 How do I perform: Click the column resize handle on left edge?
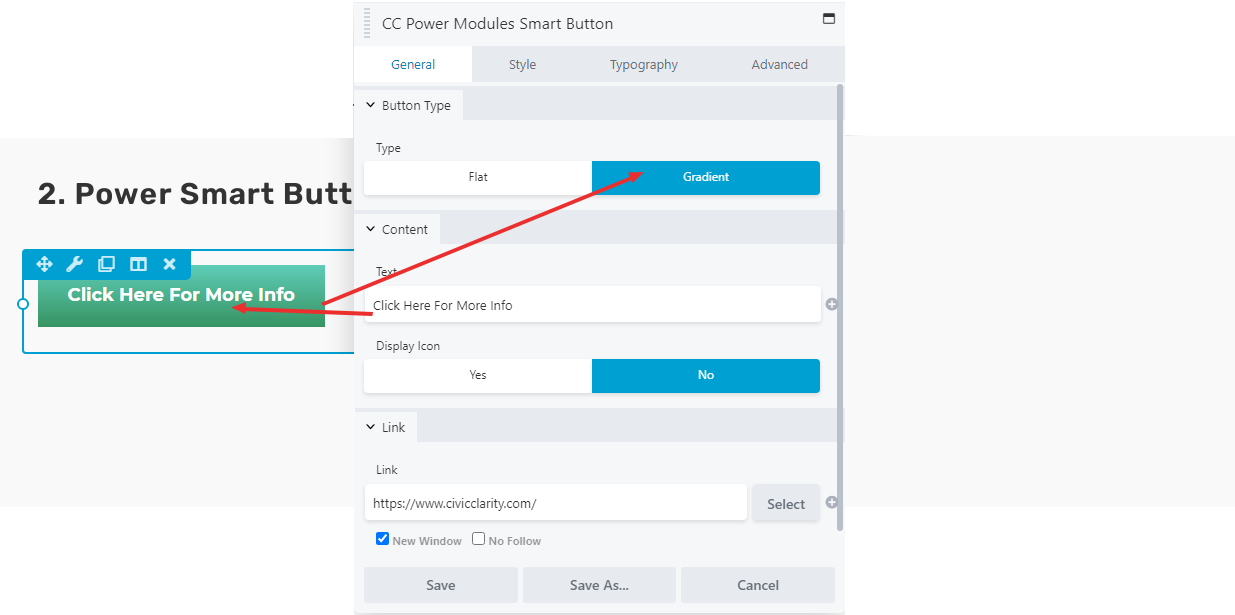(x=23, y=303)
